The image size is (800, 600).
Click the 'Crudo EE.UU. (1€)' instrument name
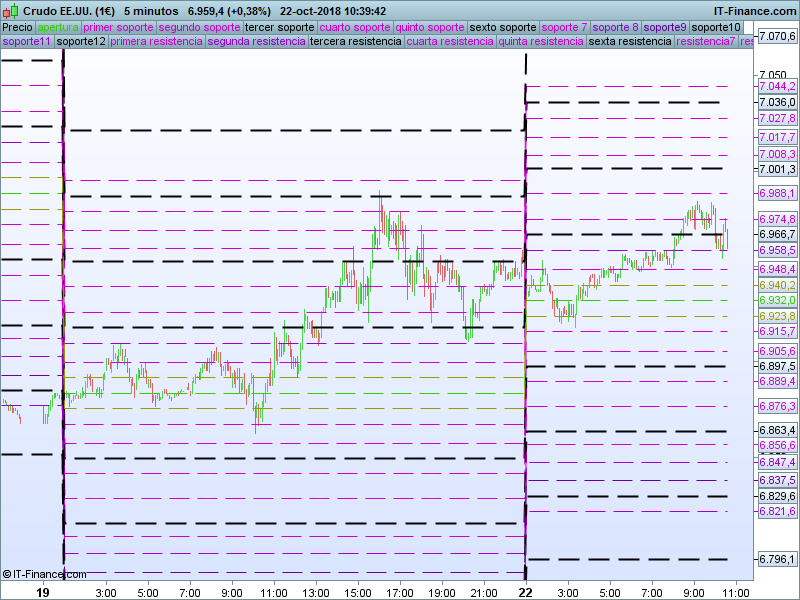point(68,10)
